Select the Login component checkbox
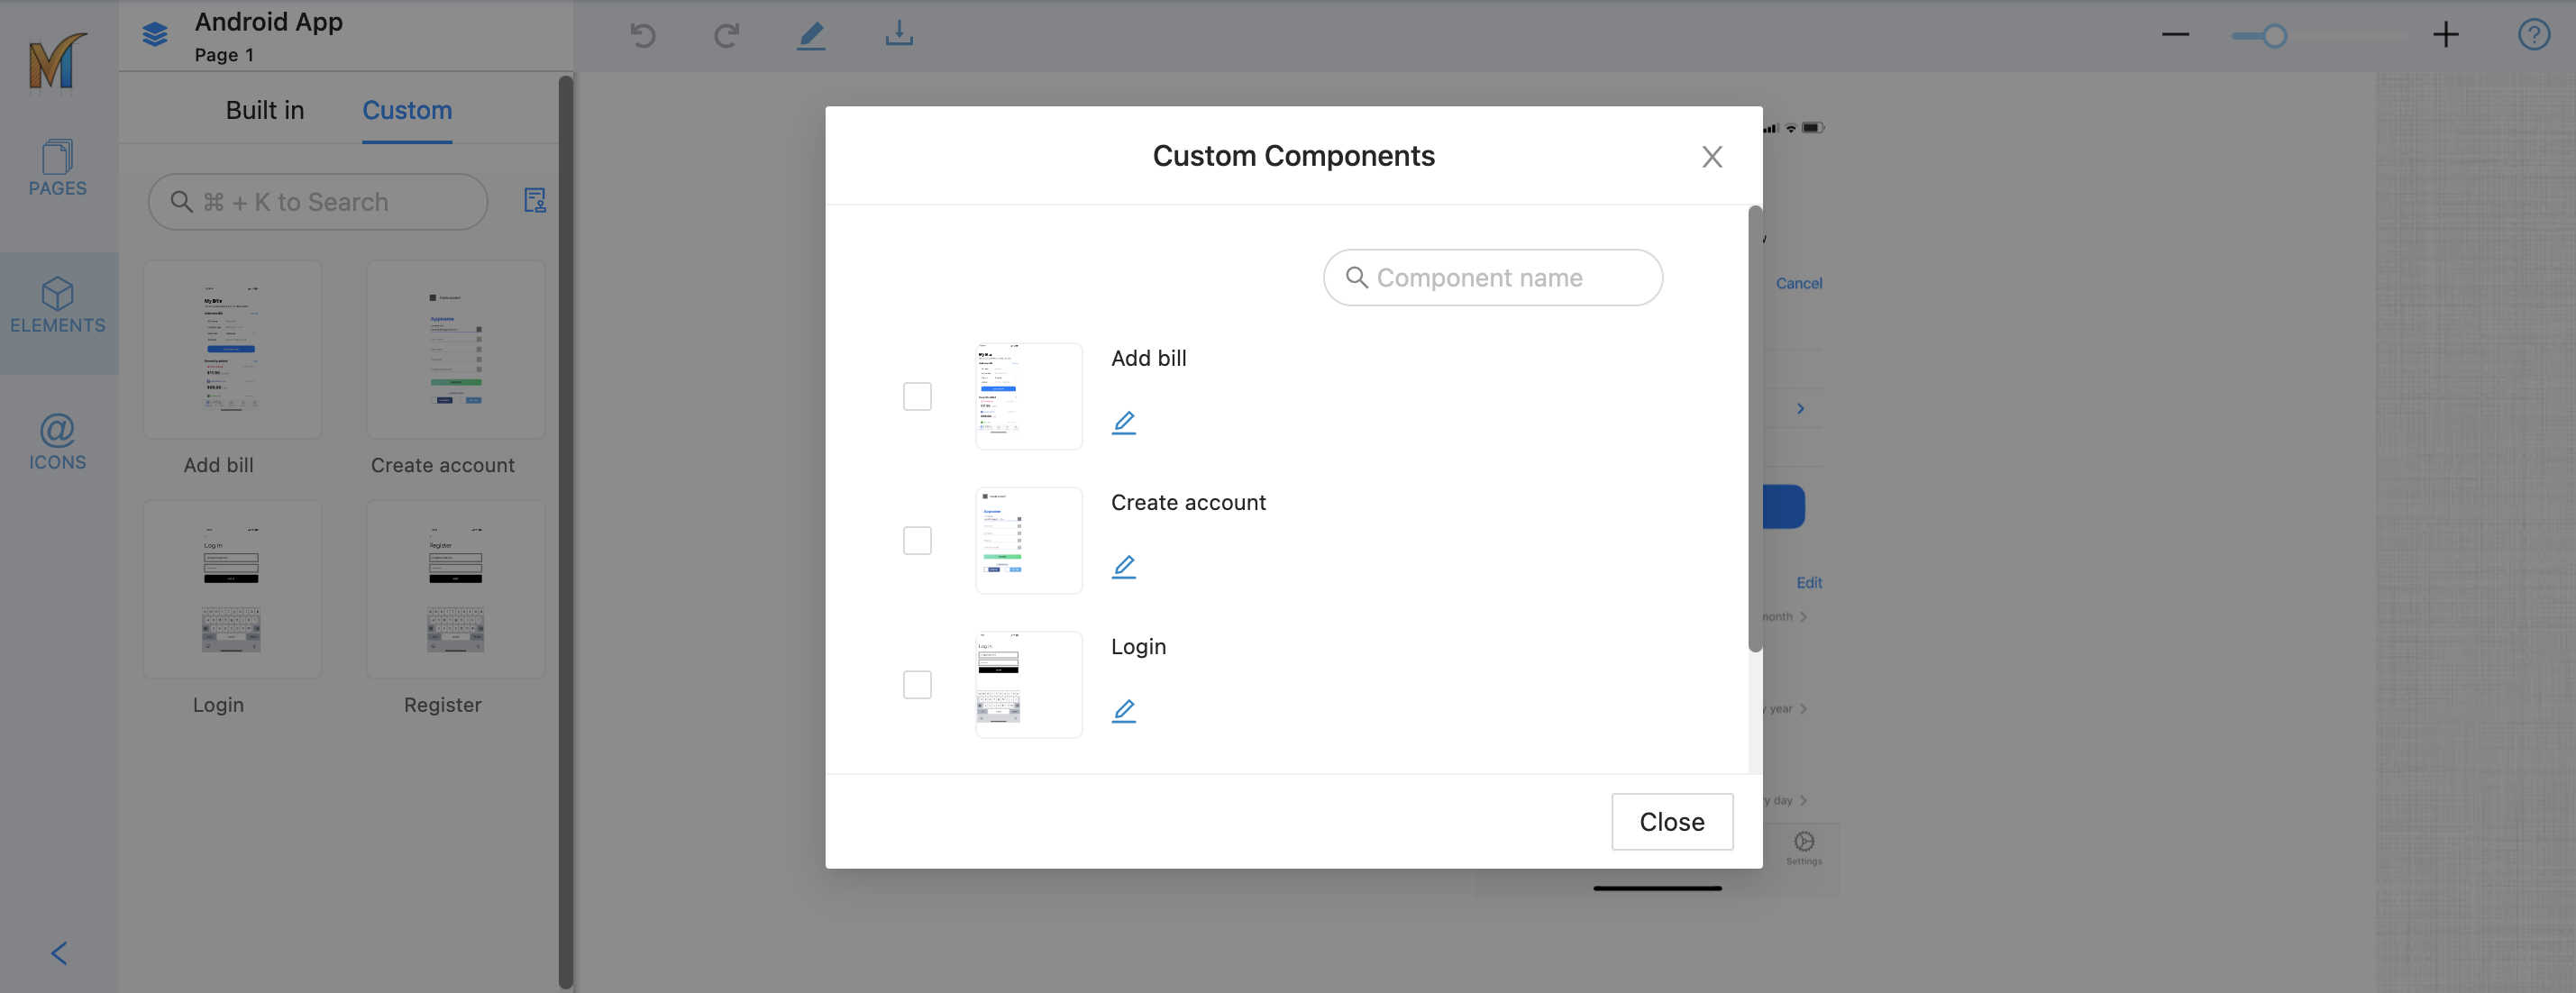The image size is (2576, 993). click(x=916, y=685)
